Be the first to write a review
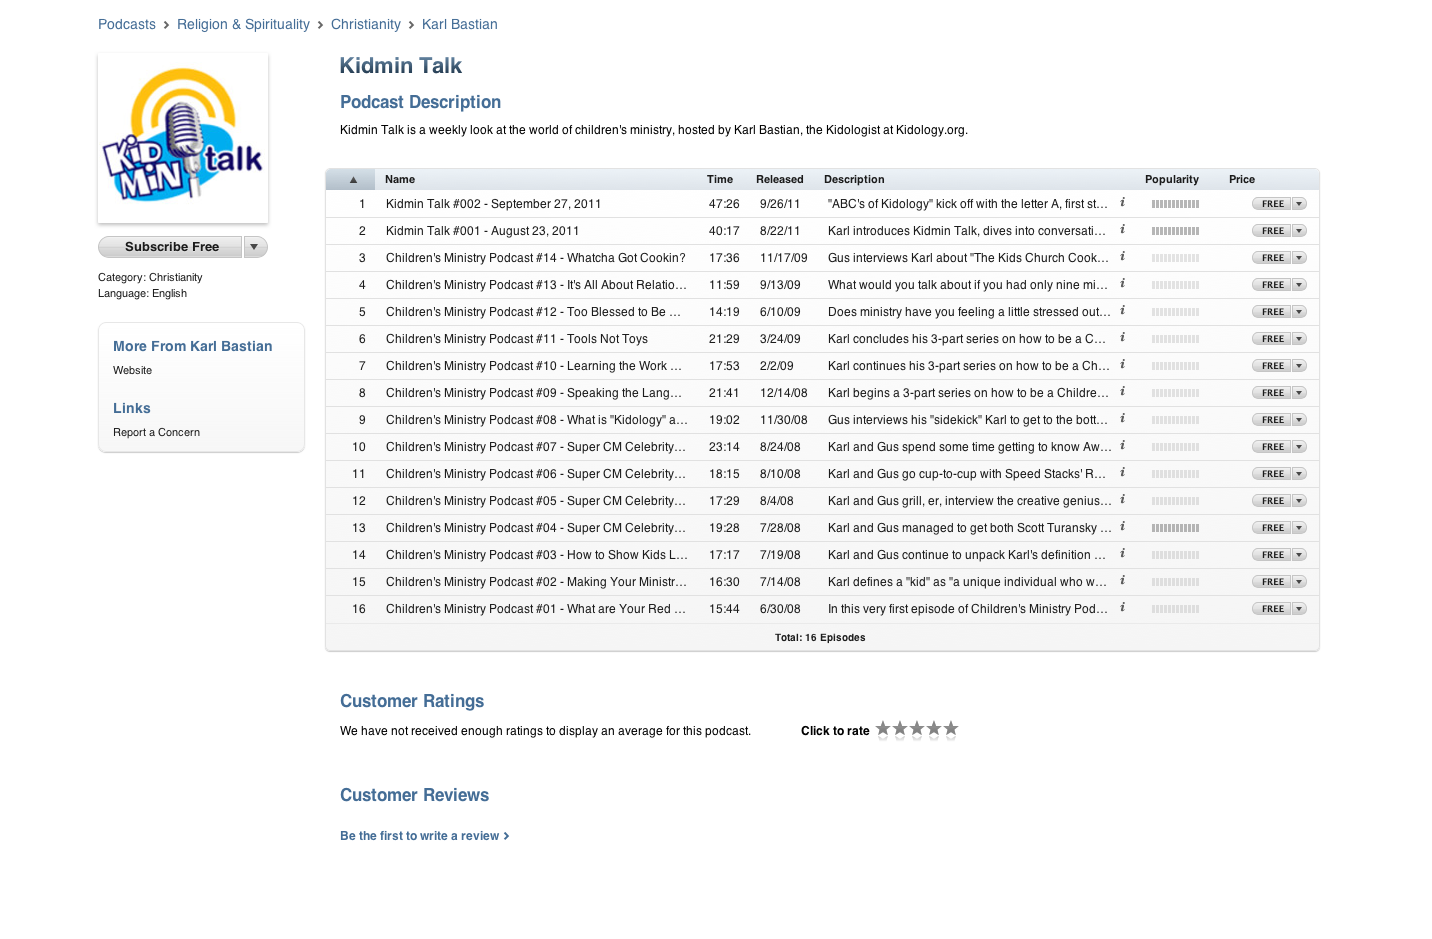1432x939 pixels. click(x=425, y=836)
